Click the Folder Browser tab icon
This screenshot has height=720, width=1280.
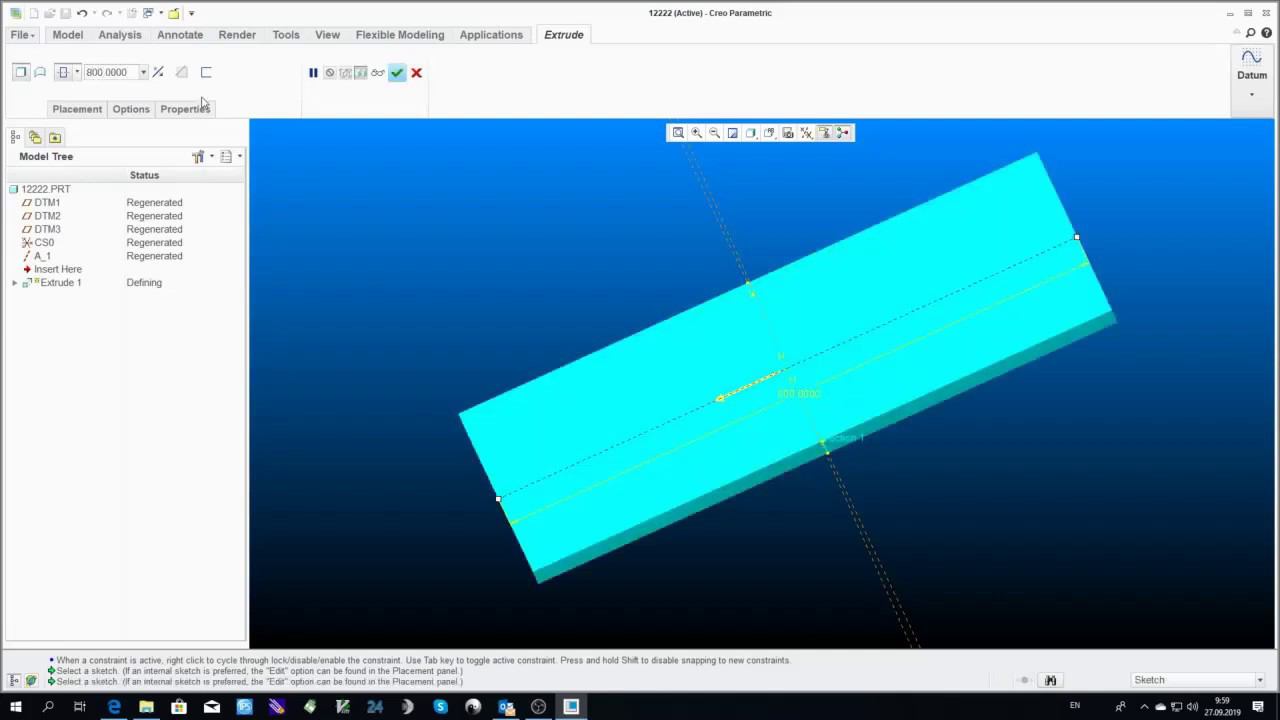pos(35,137)
